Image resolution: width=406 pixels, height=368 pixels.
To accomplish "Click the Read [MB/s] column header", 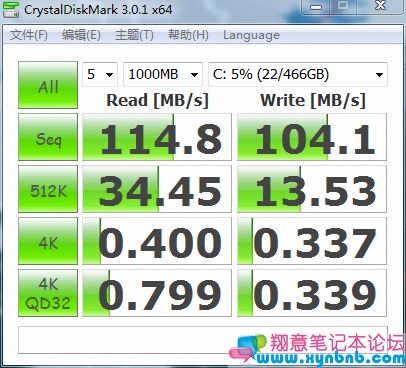I will pos(157,100).
